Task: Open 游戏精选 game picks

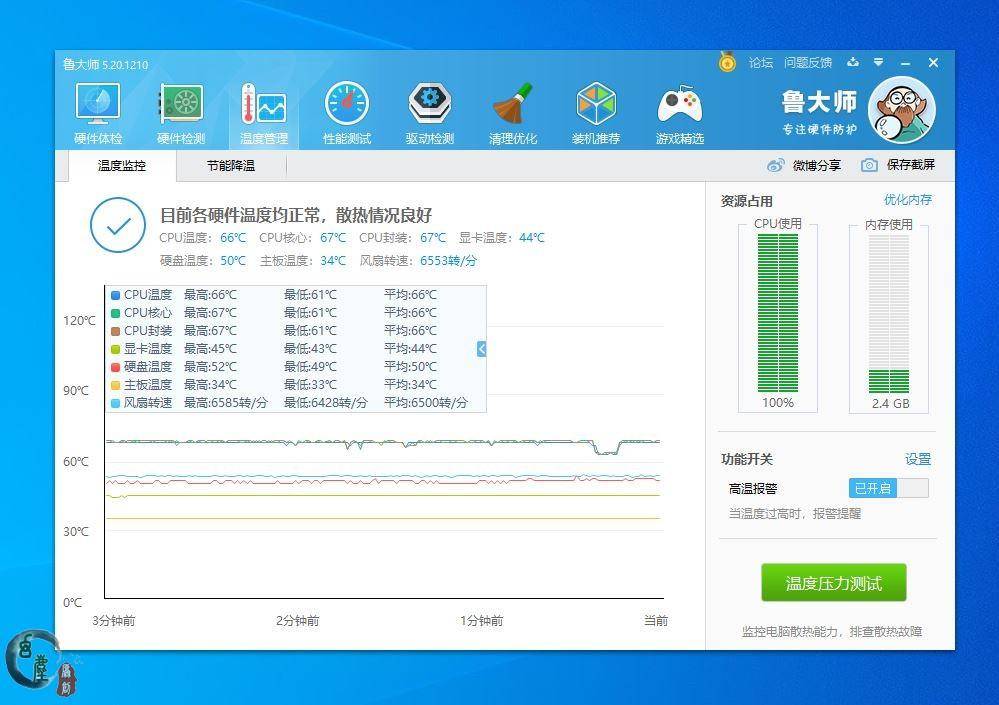Action: tap(679, 107)
